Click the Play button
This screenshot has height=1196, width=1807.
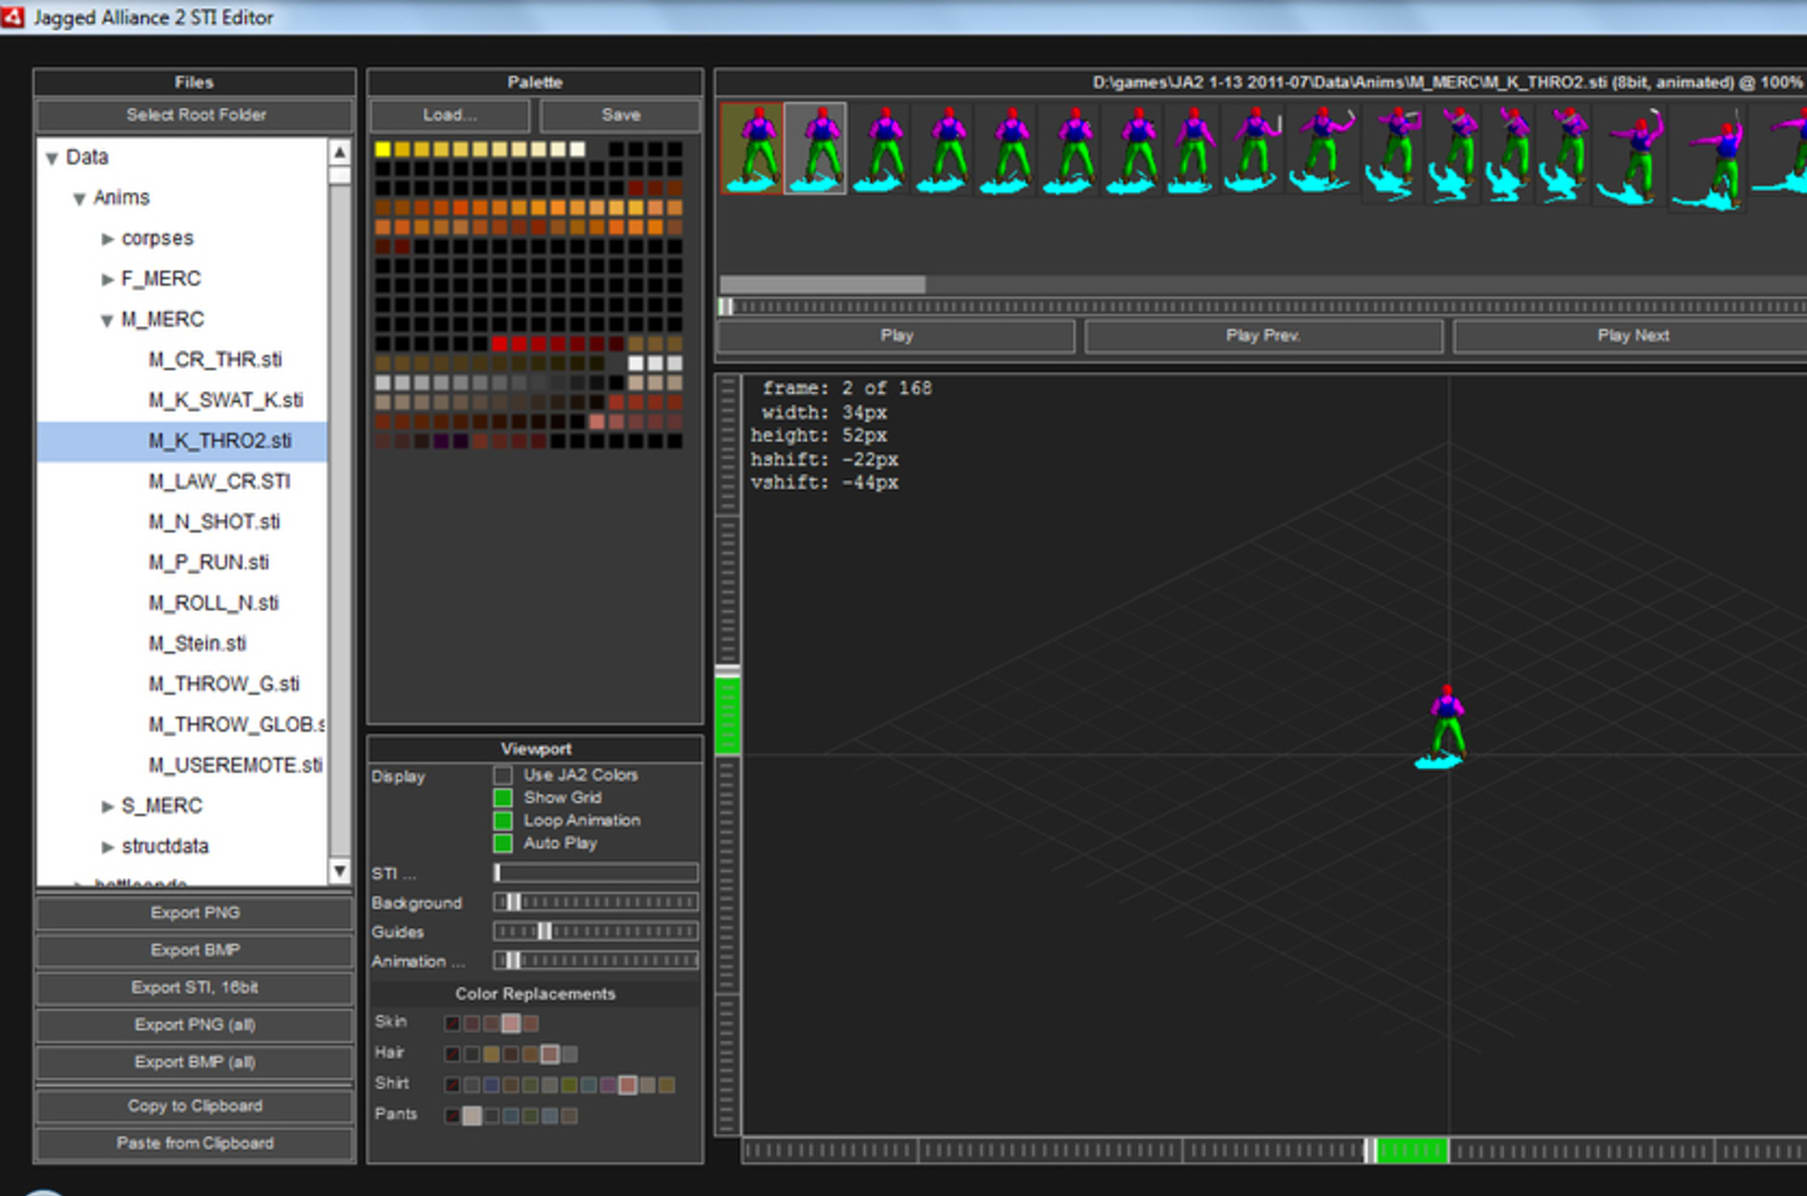(x=896, y=336)
